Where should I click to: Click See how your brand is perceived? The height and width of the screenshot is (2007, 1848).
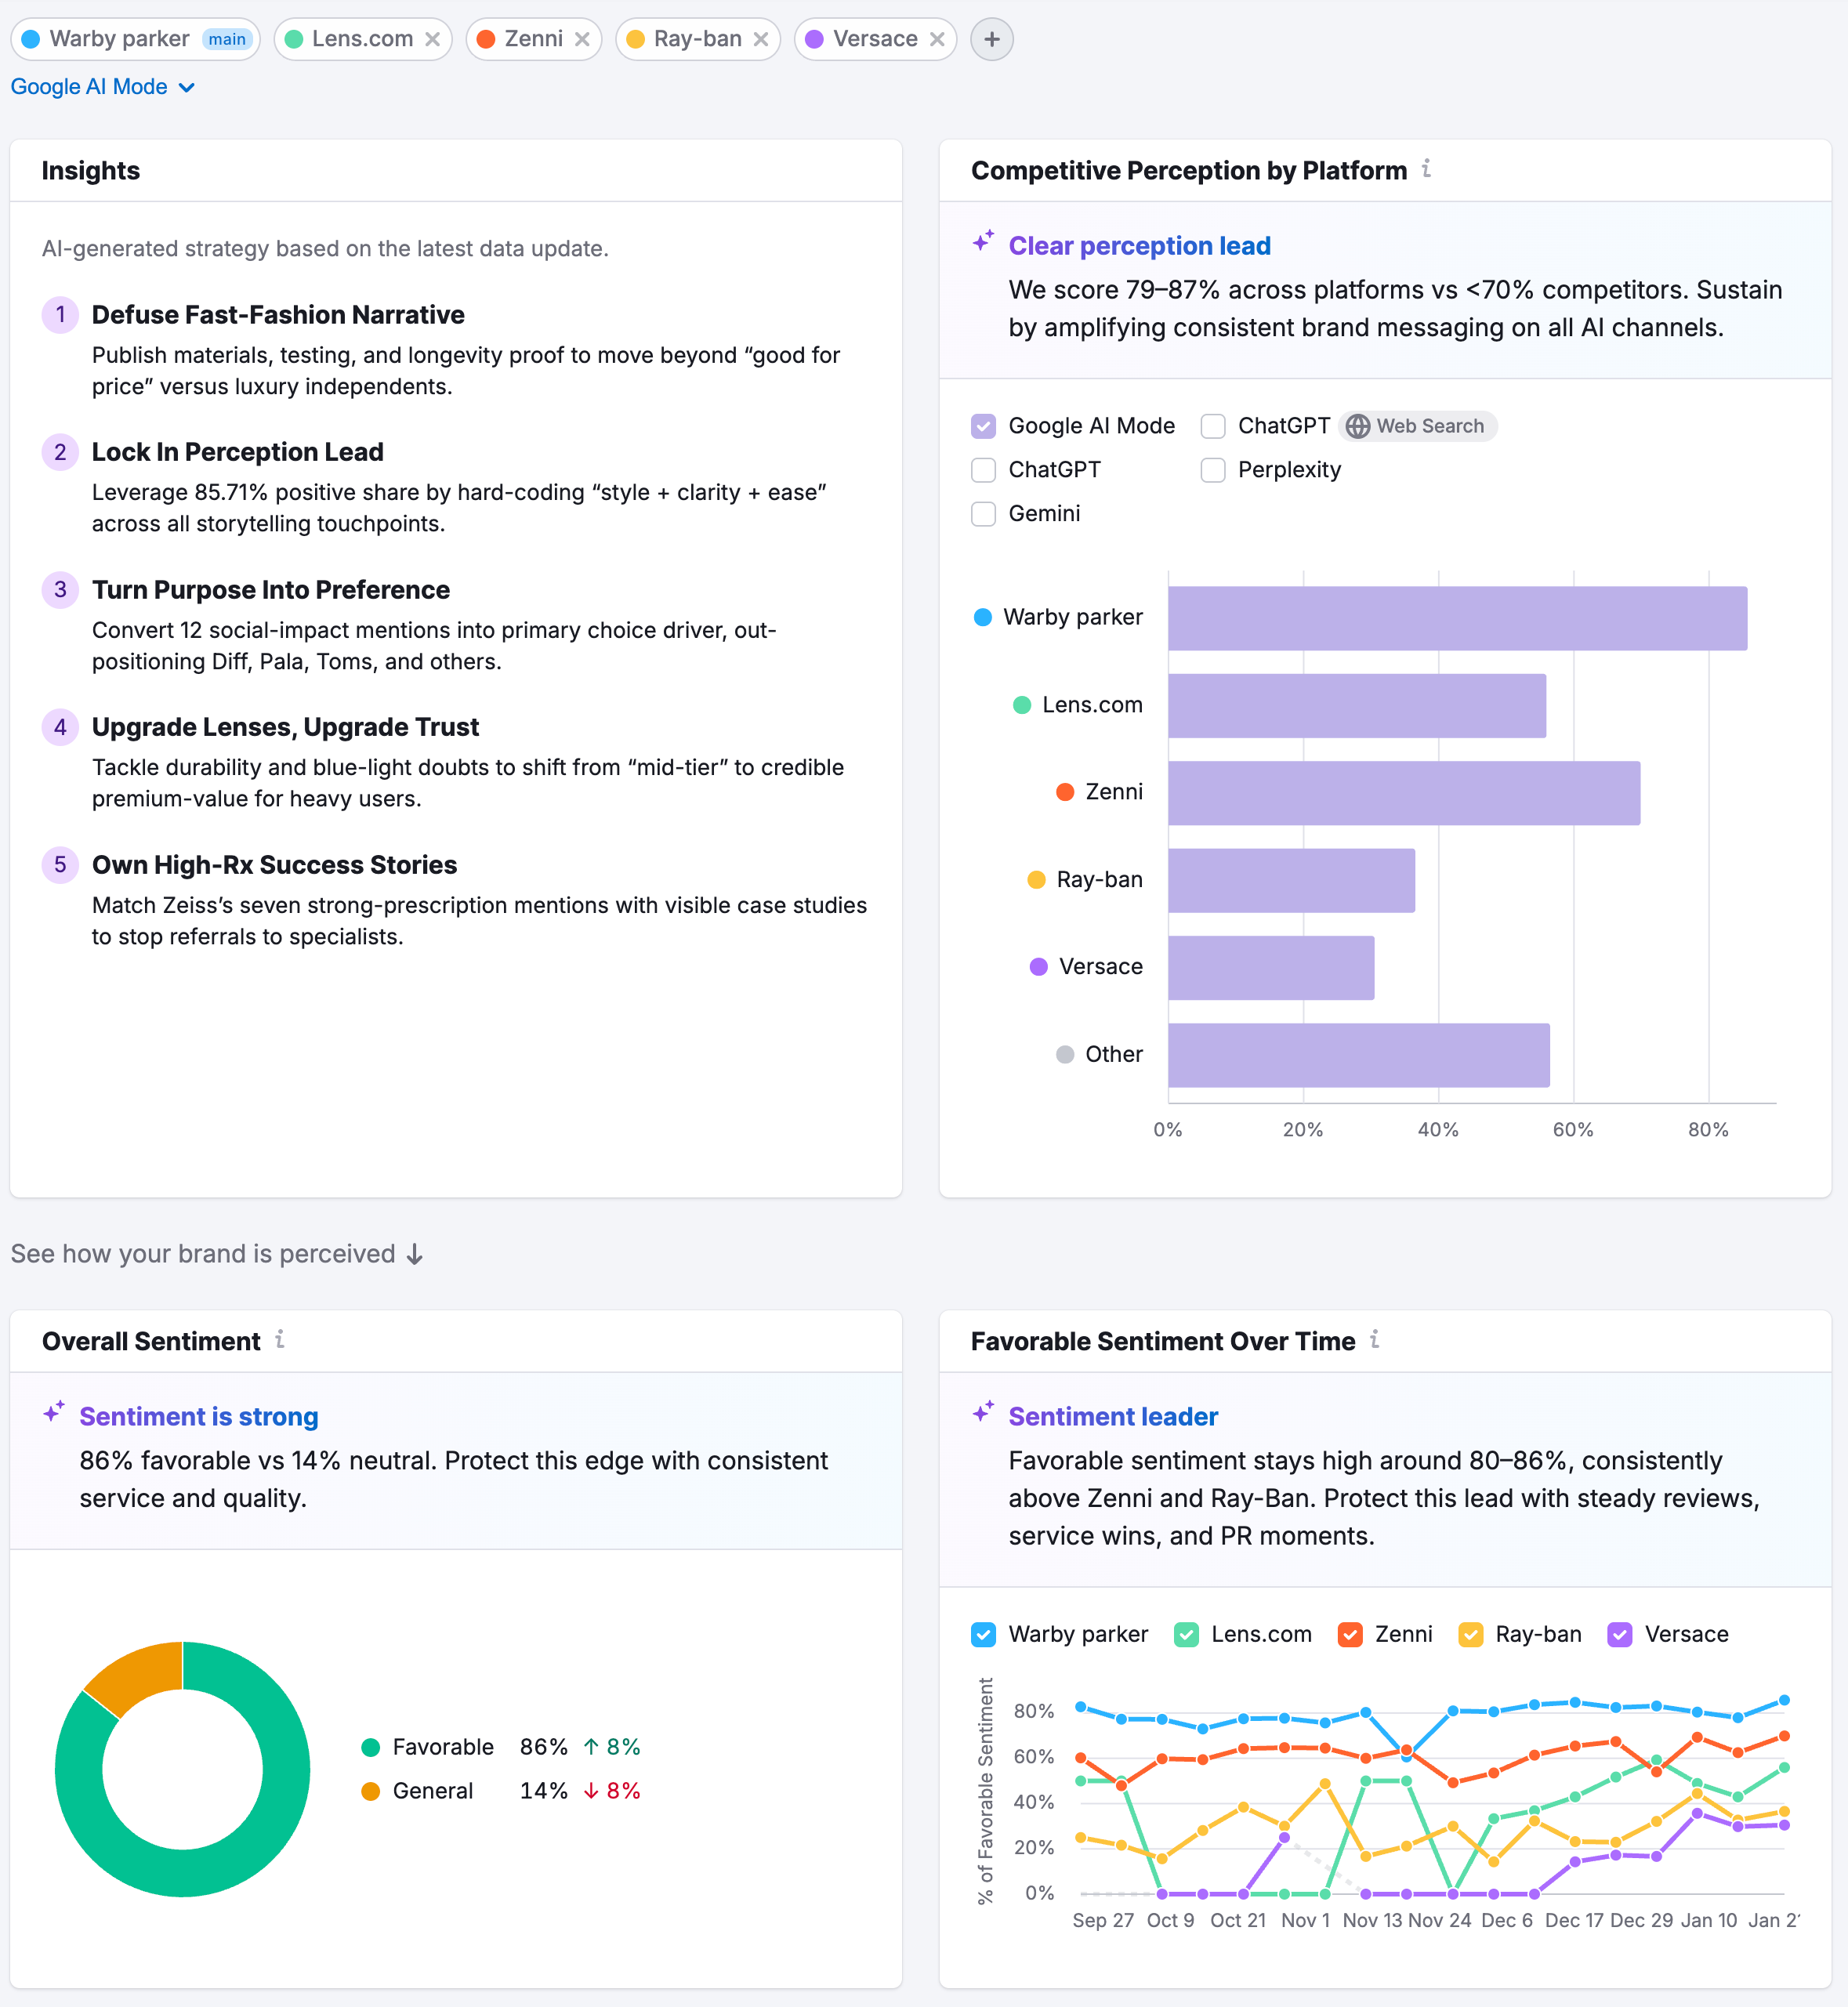[x=216, y=1253]
